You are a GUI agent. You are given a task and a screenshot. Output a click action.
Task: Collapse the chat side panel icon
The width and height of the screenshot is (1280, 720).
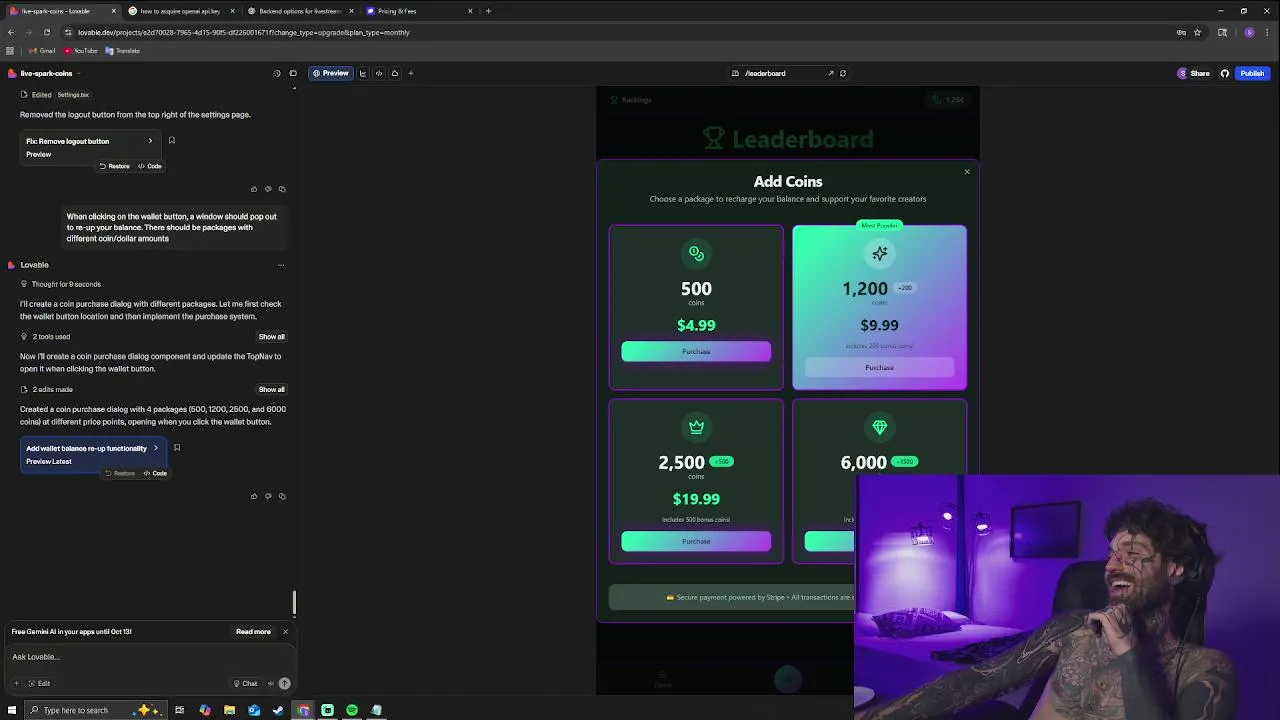(293, 73)
